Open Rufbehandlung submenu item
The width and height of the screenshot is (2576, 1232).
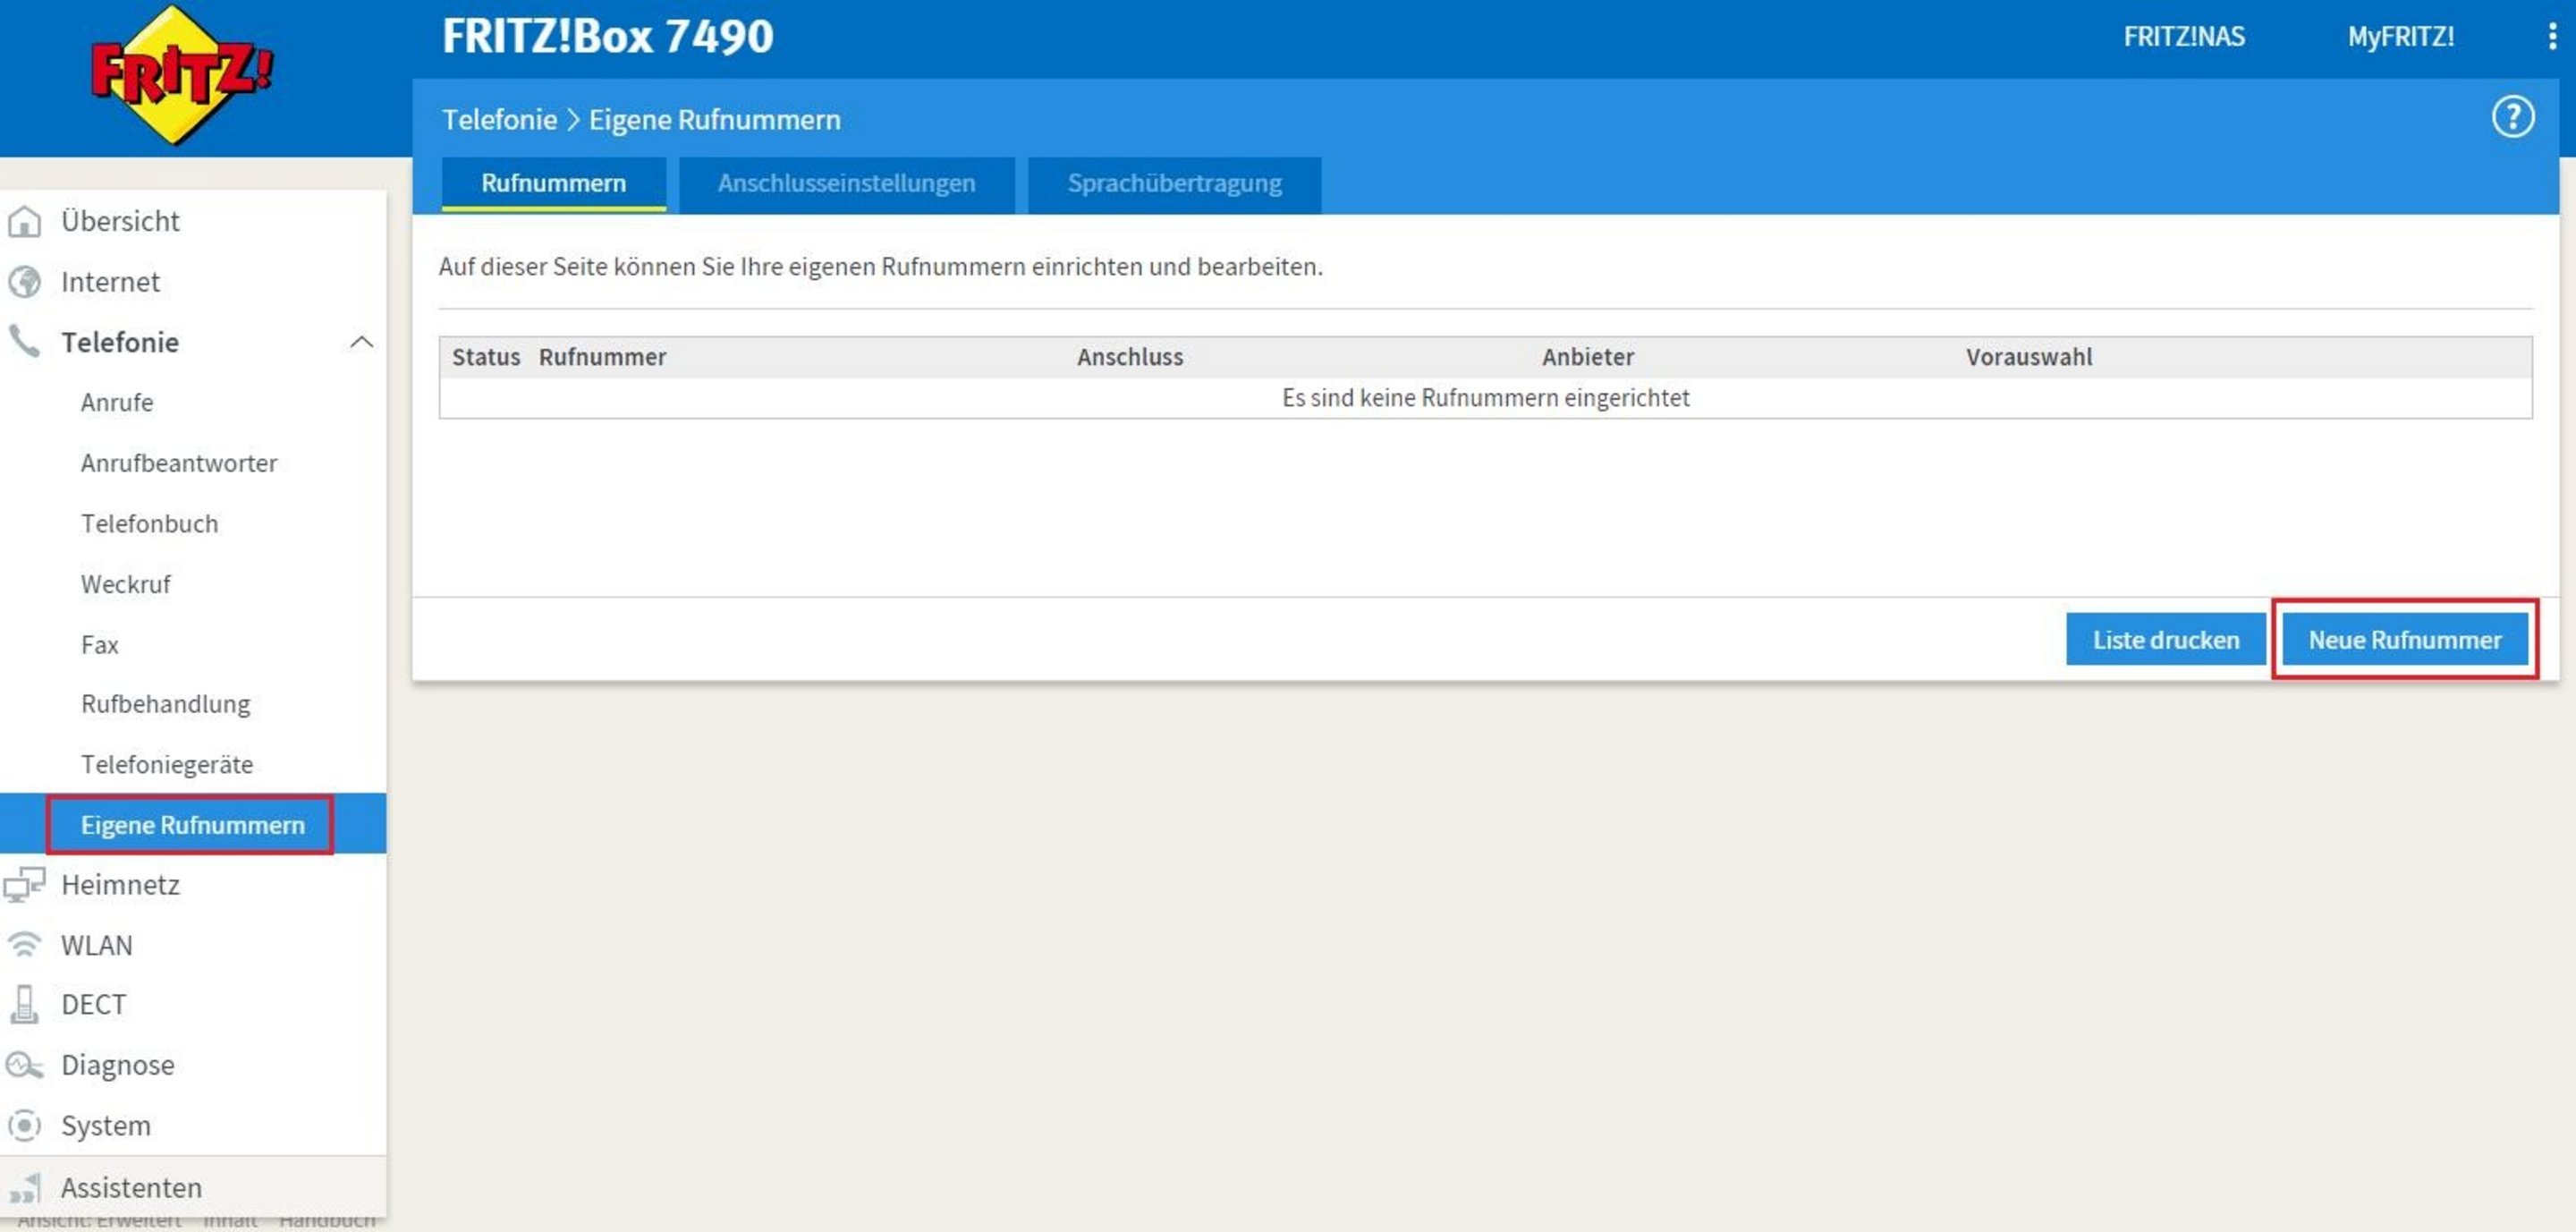(166, 704)
